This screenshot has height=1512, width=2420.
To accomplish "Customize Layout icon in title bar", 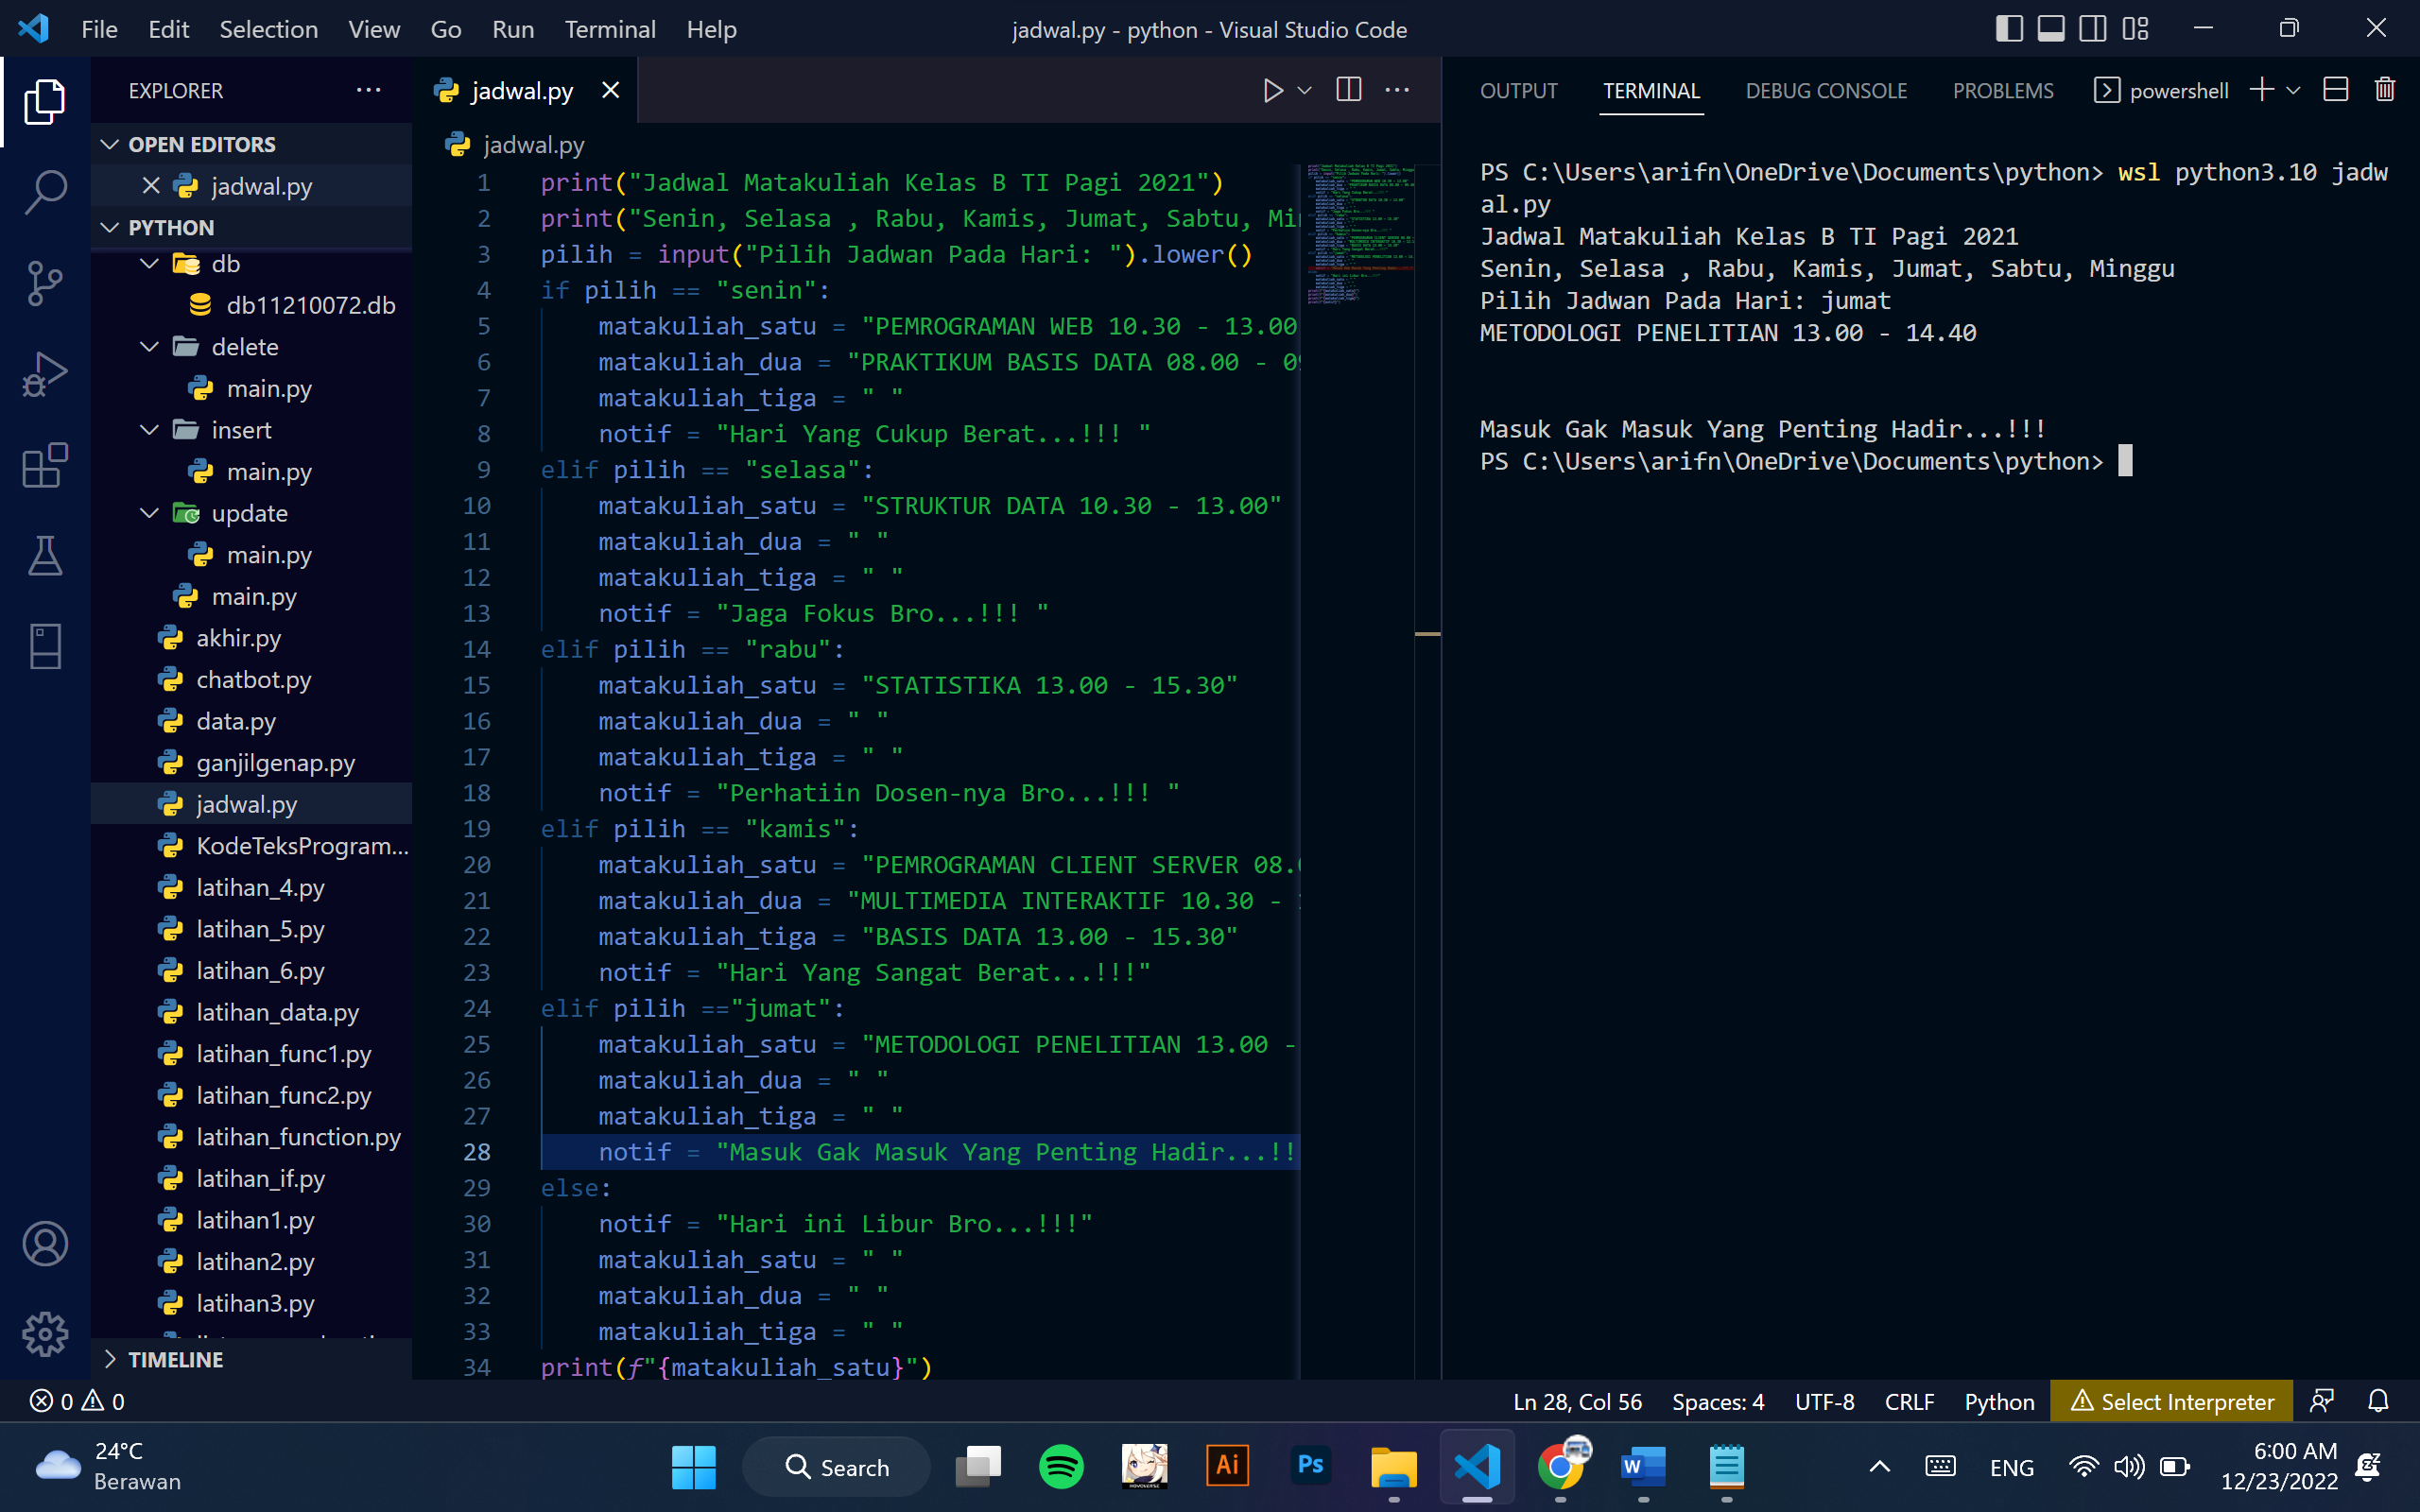I will click(x=2135, y=29).
